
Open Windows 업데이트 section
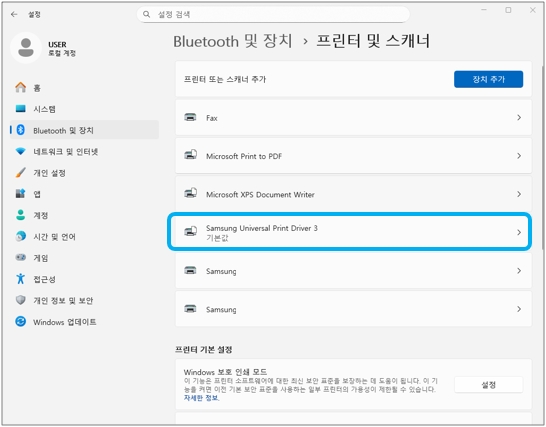[x=84, y=322]
